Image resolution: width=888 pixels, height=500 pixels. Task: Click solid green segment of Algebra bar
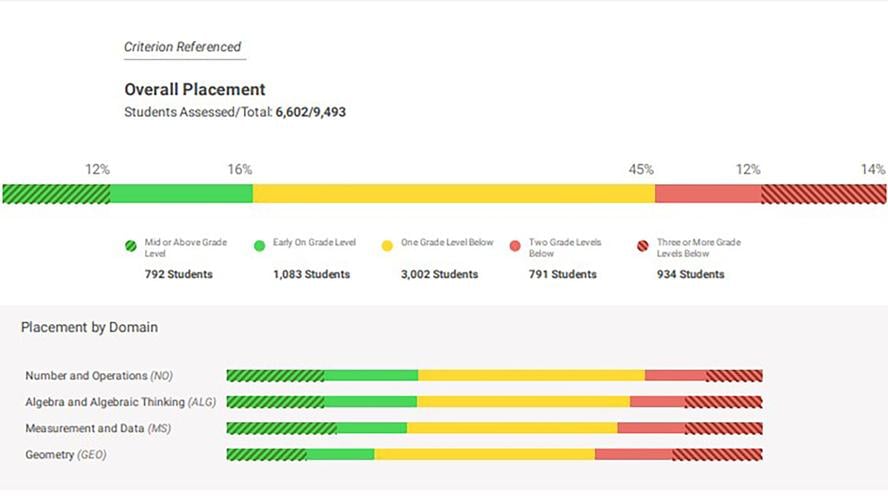point(371,402)
